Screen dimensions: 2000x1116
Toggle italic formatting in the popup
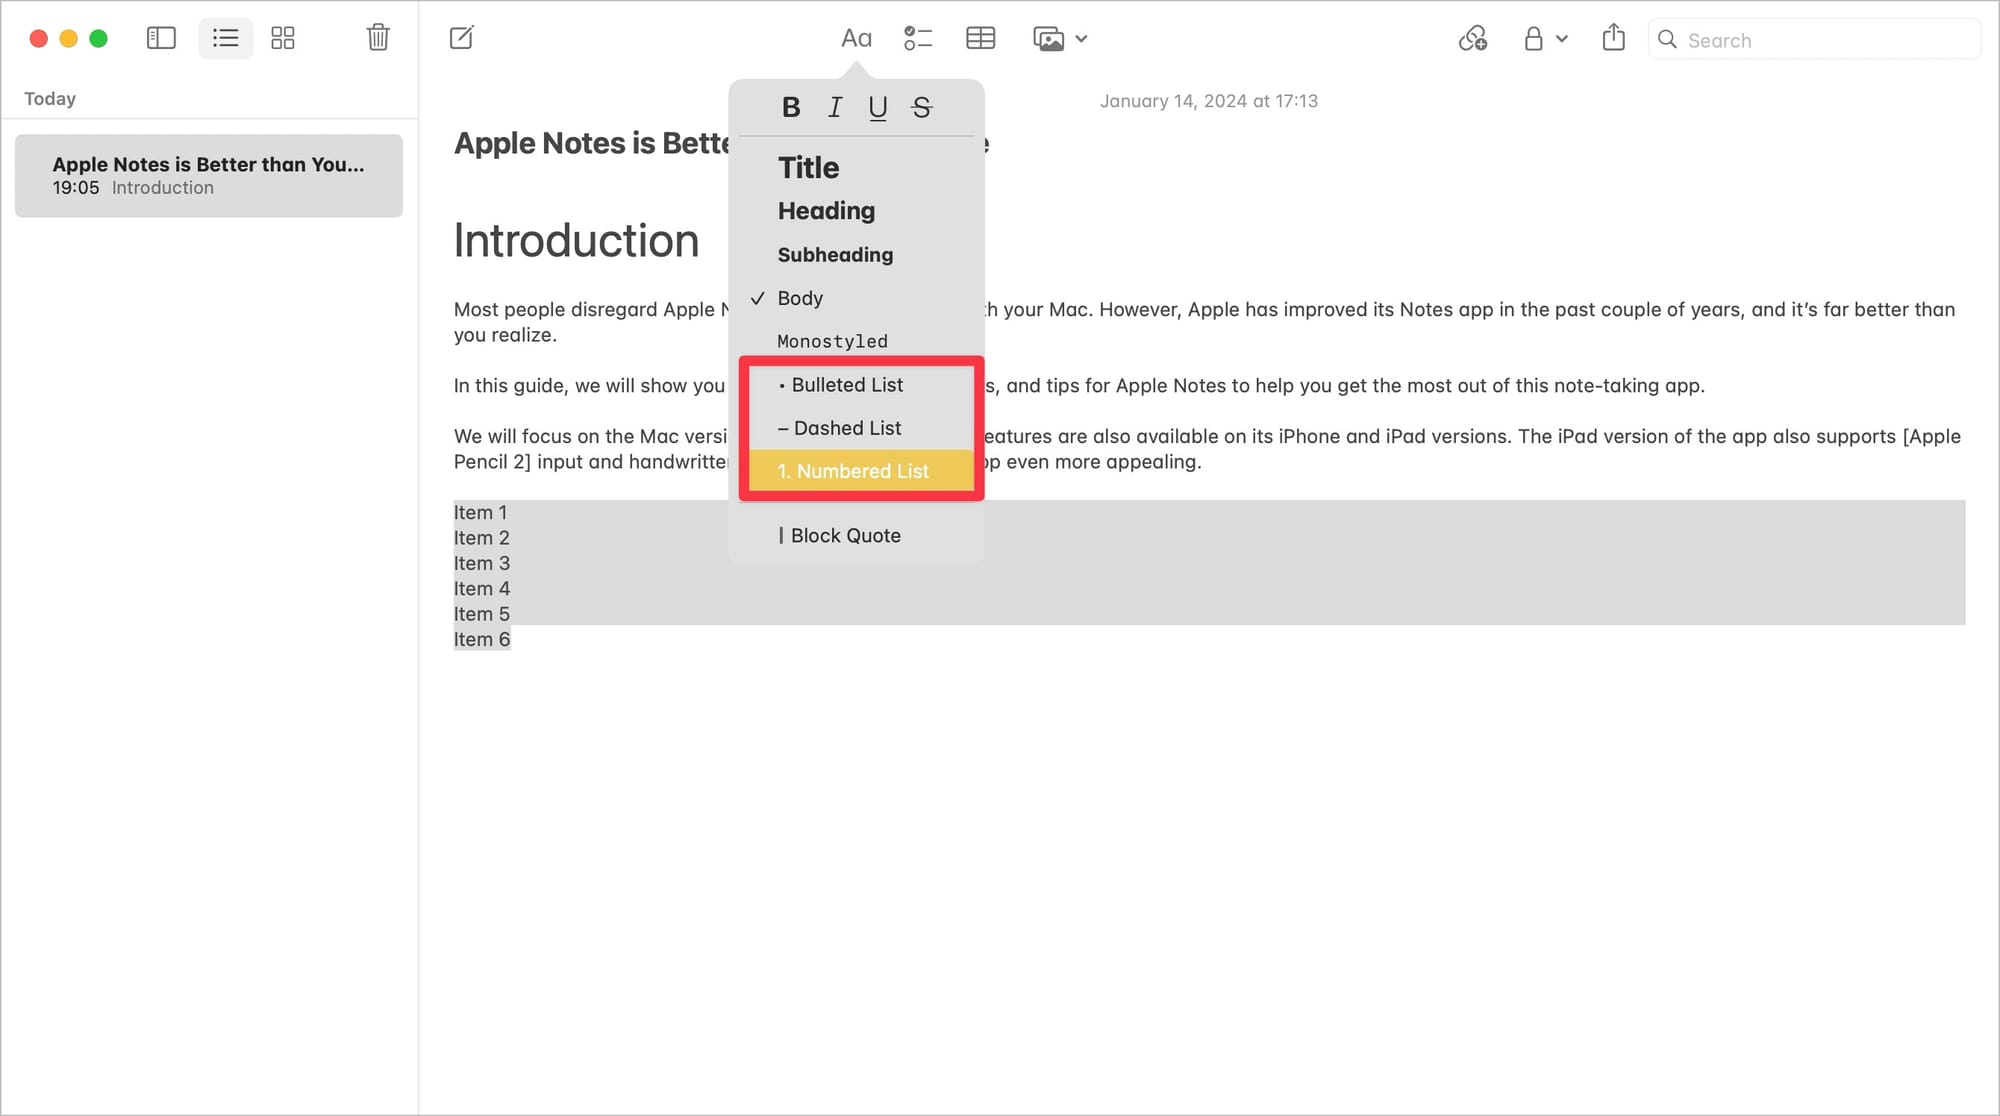(x=835, y=107)
